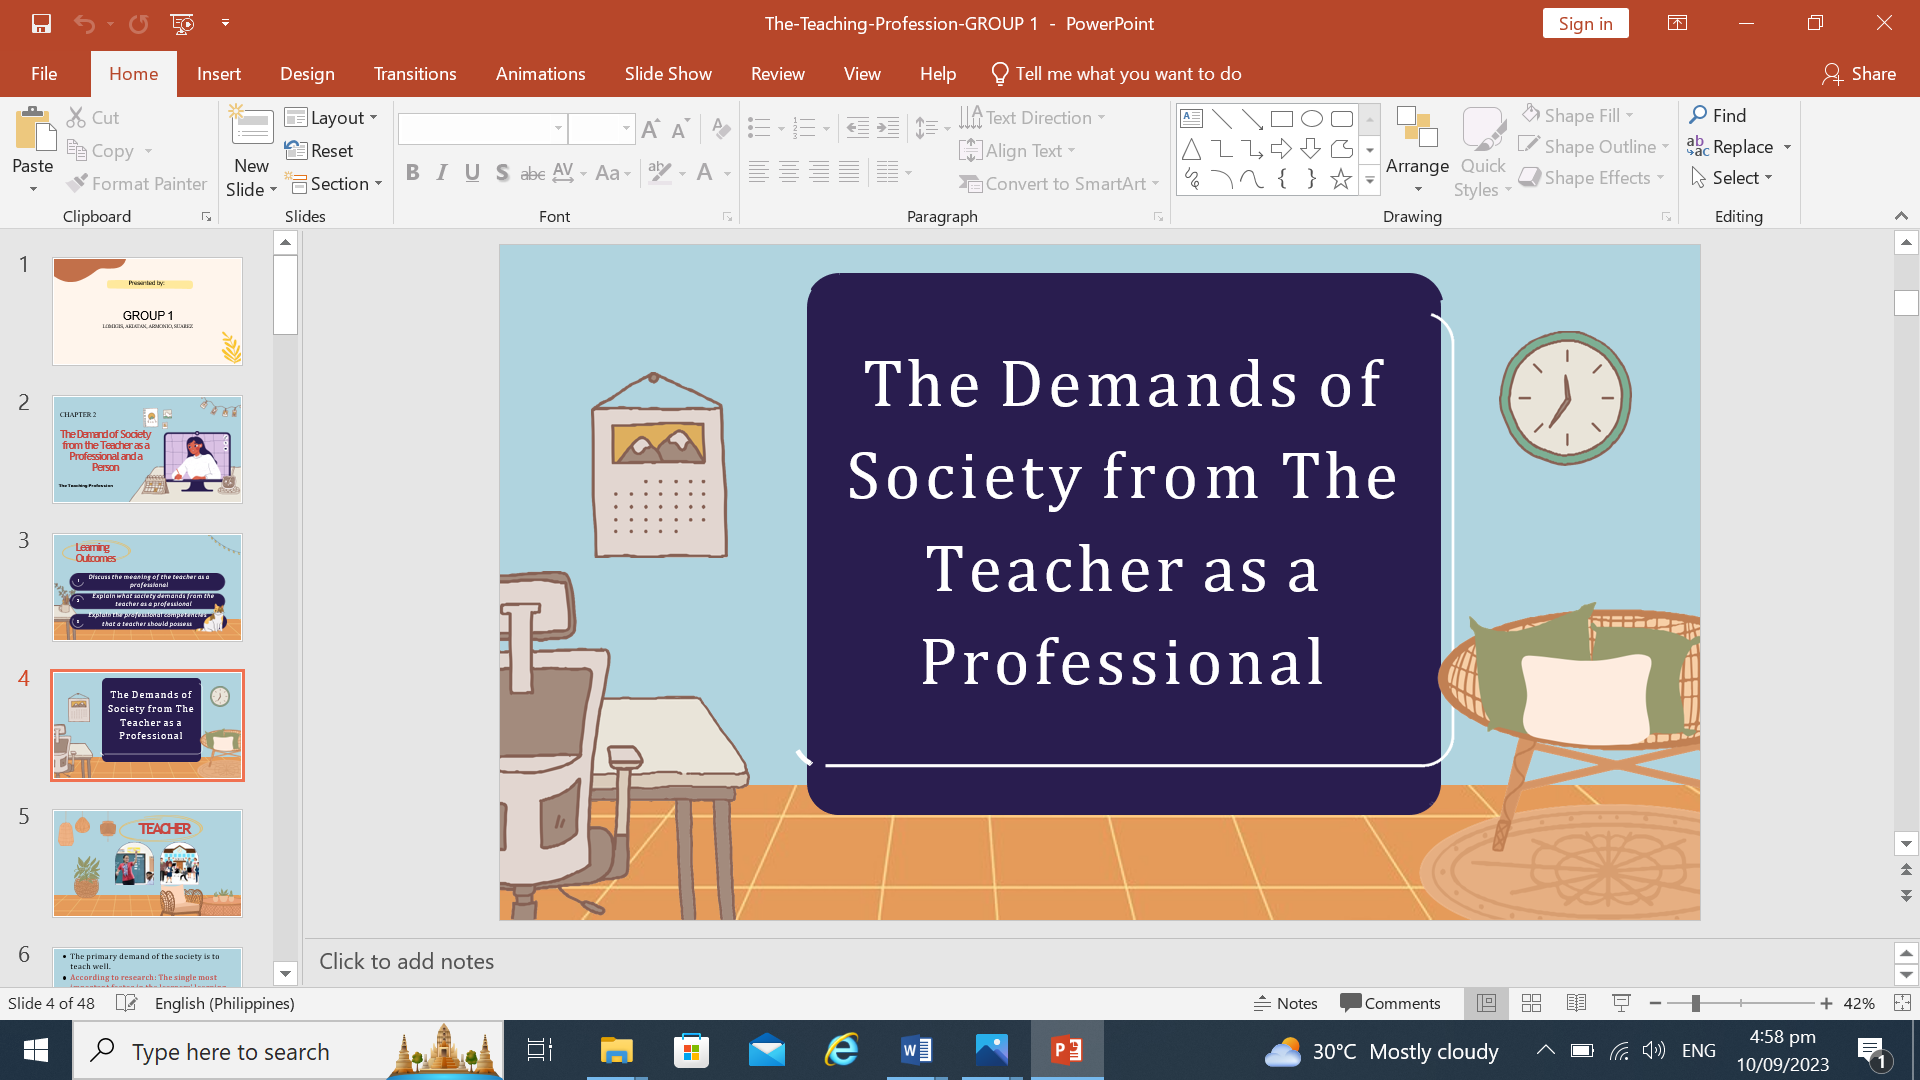Screen dimensions: 1920x1080
Task: Switch to the Insert tab
Action: click(219, 73)
